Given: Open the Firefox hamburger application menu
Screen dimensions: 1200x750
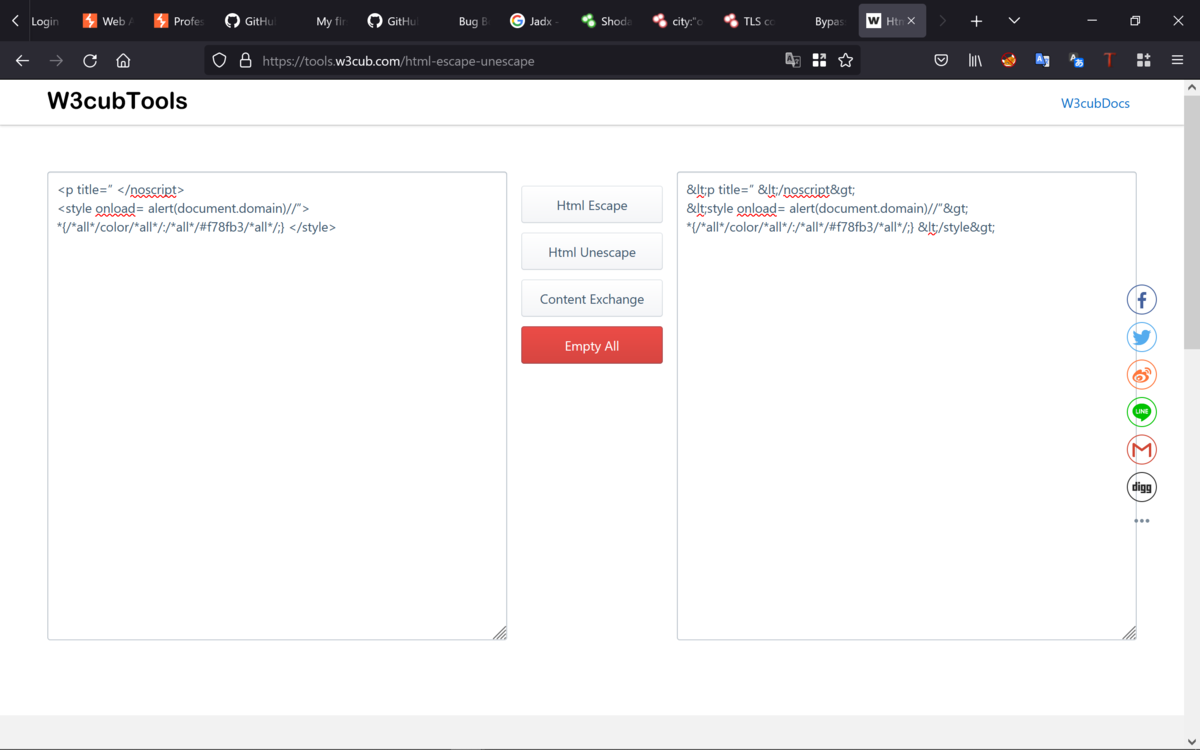Looking at the screenshot, I should 1177,61.
